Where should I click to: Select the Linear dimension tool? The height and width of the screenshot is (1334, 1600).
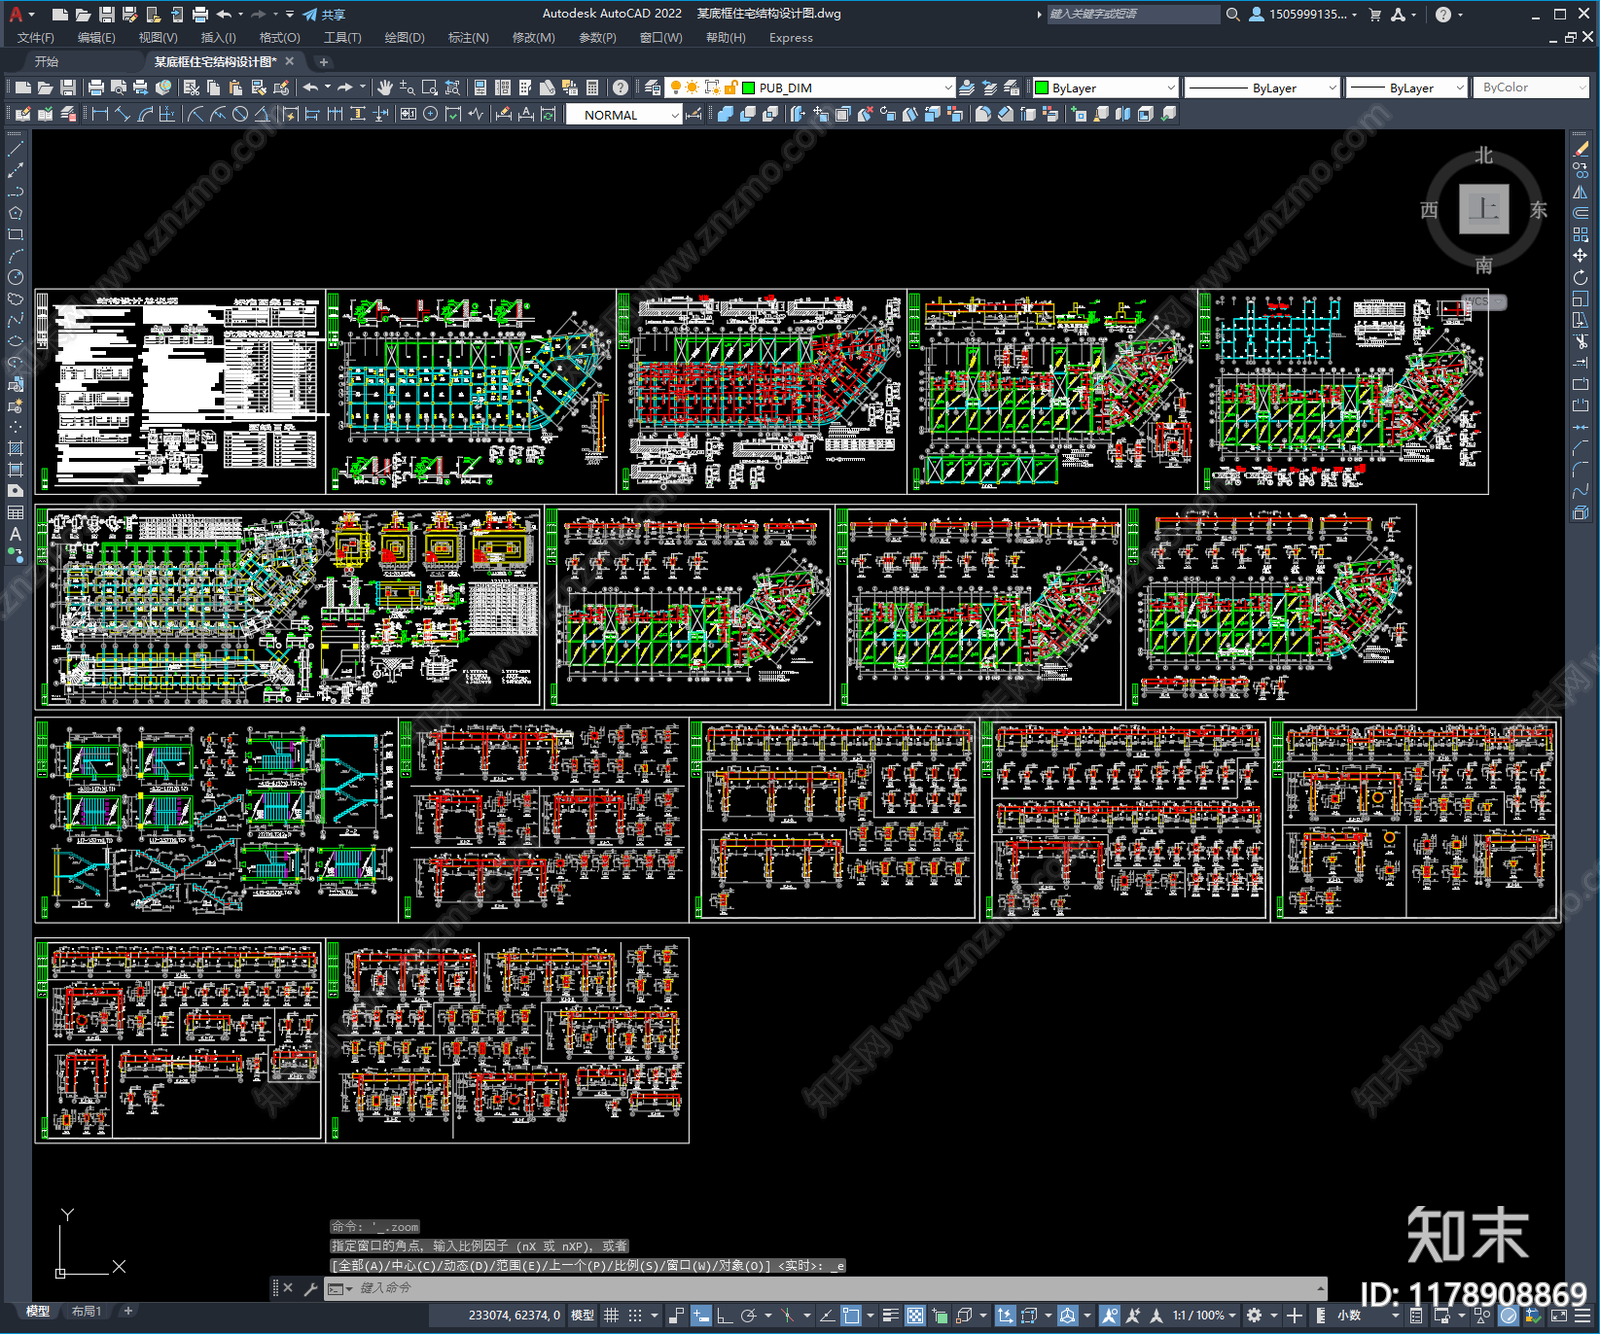click(x=100, y=114)
